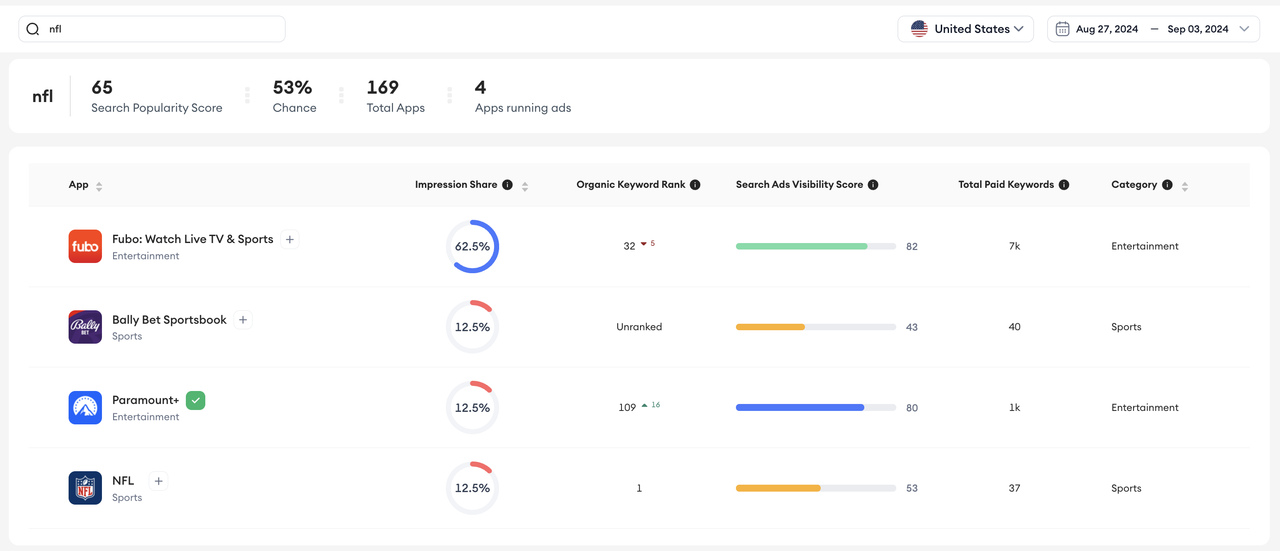Open Organic Keyword Rank info icon
Viewport: 1280px width, 551px height.
point(695,185)
